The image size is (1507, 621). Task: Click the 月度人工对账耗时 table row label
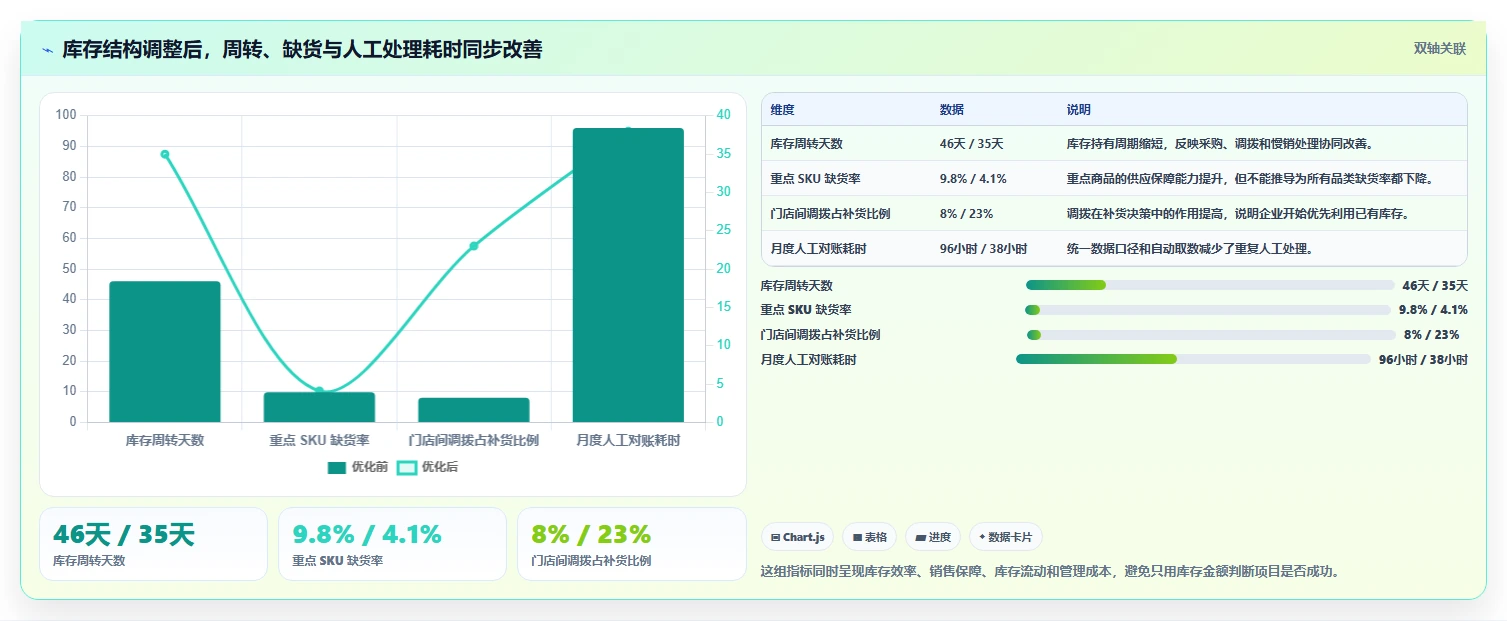point(818,249)
